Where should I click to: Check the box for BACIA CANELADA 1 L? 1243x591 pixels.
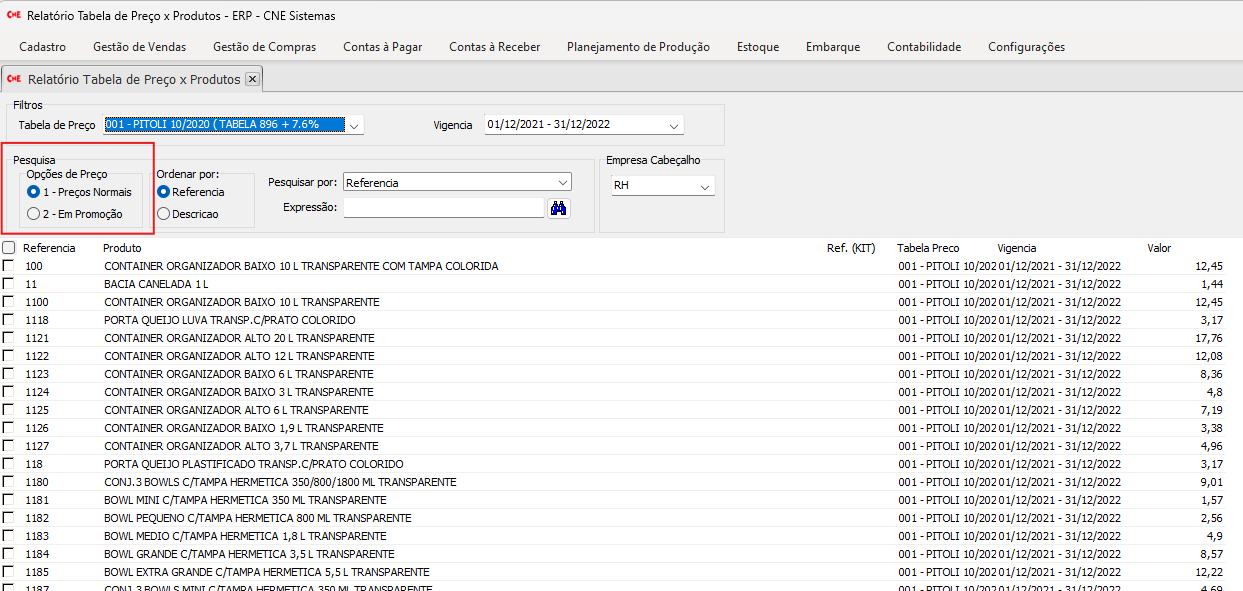tap(9, 284)
